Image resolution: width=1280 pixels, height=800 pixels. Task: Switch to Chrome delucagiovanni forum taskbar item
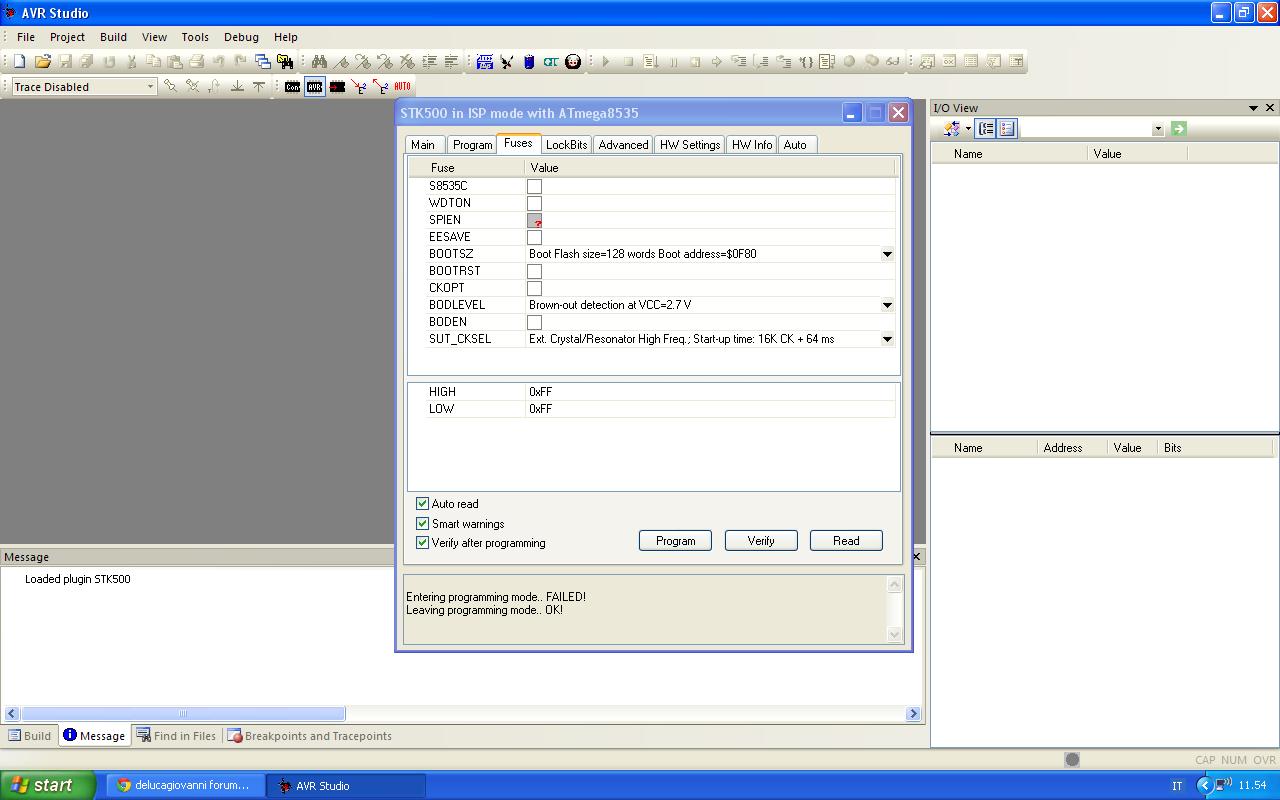(185, 785)
